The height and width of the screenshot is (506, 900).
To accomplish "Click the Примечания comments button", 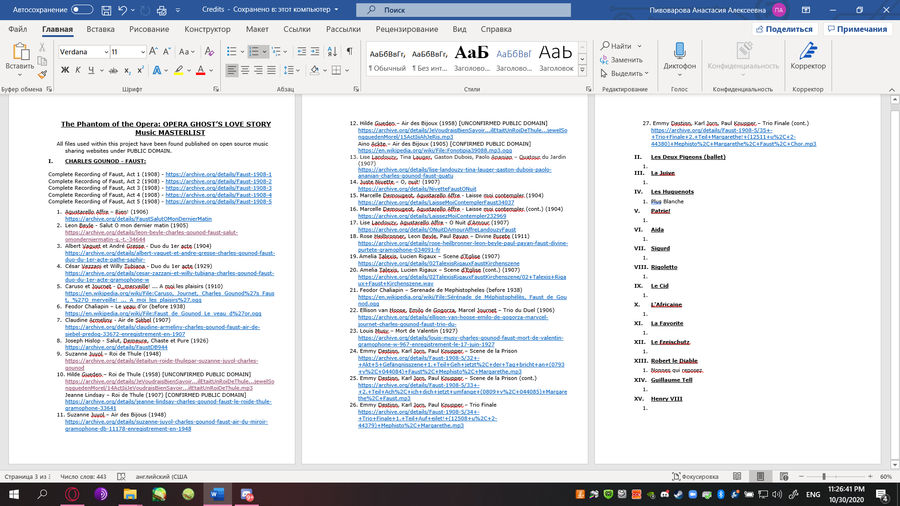I will point(858,29).
